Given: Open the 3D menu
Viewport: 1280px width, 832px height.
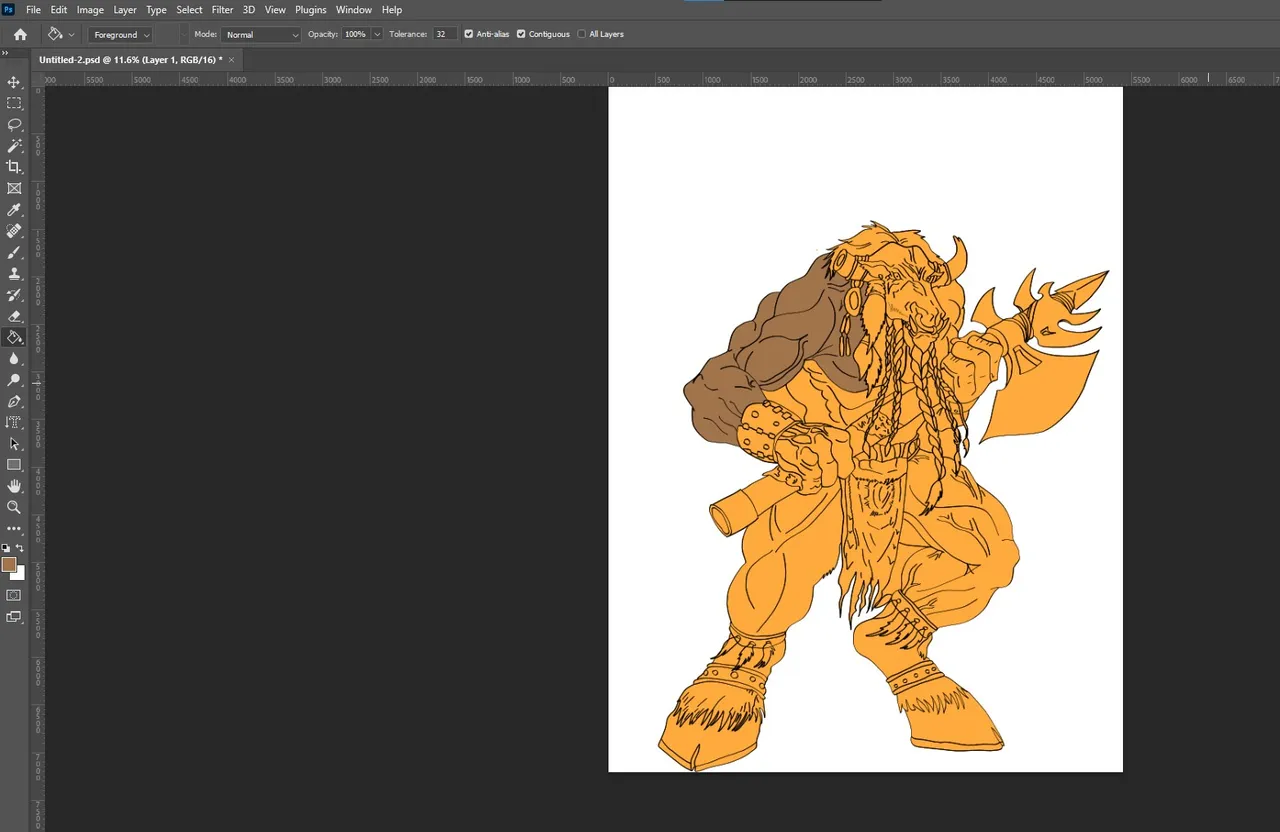Looking at the screenshot, I should tap(249, 9).
